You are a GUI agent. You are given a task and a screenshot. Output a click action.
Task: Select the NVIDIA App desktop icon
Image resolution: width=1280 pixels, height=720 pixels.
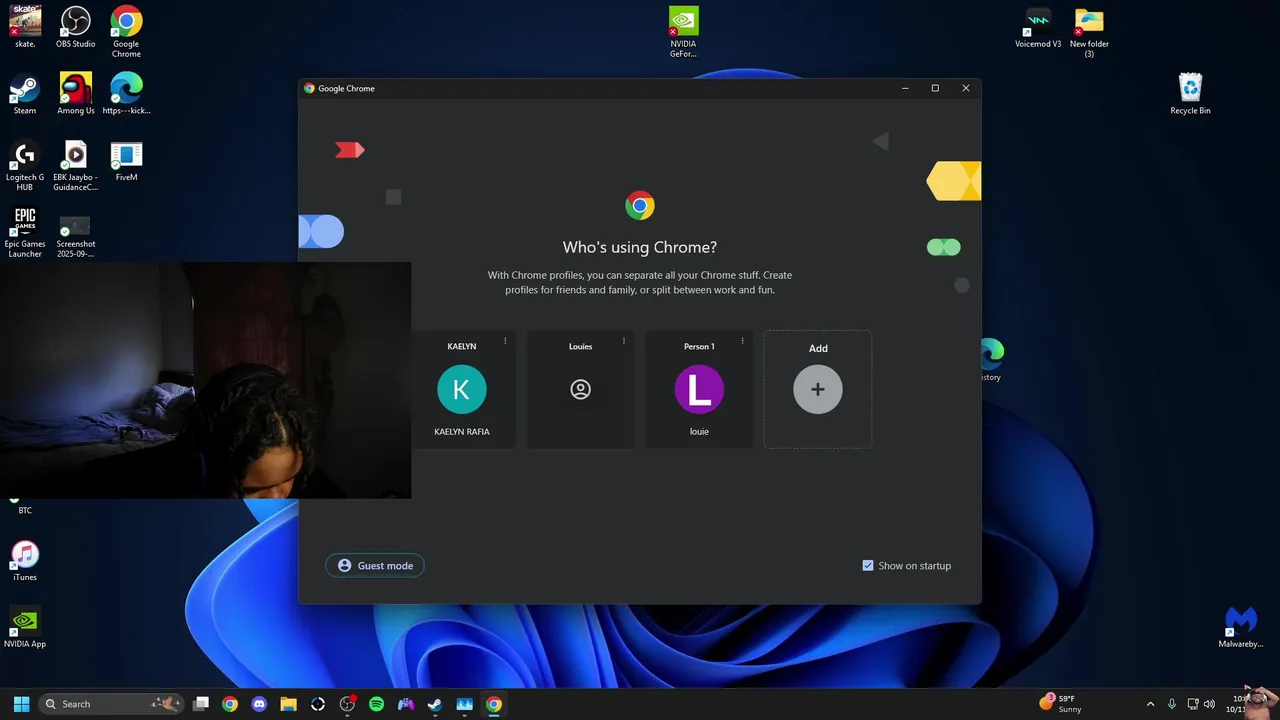pos(25,627)
